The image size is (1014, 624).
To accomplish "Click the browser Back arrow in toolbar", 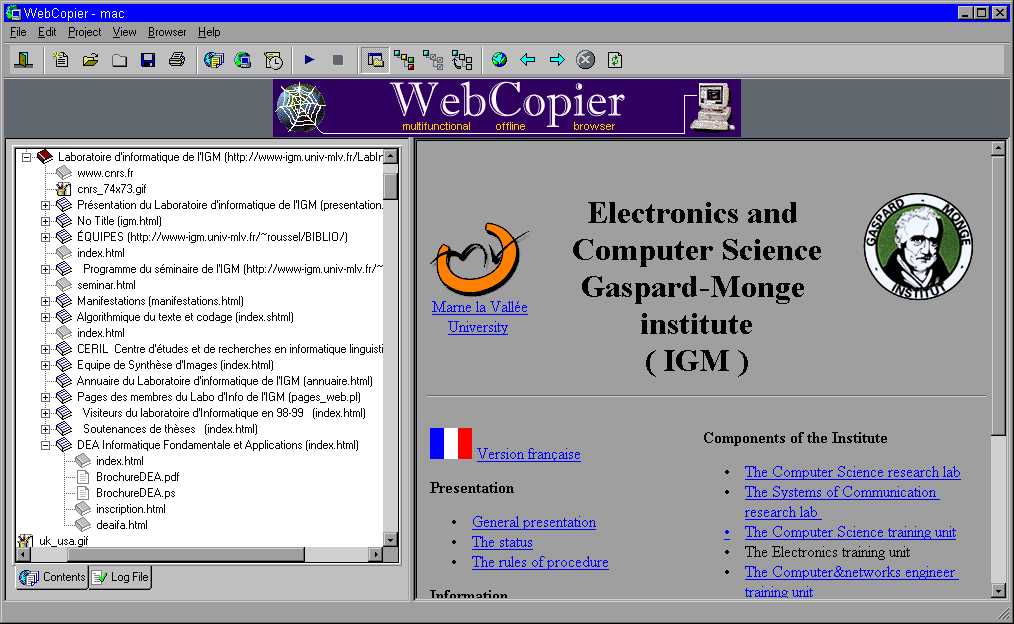I will click(x=528, y=60).
